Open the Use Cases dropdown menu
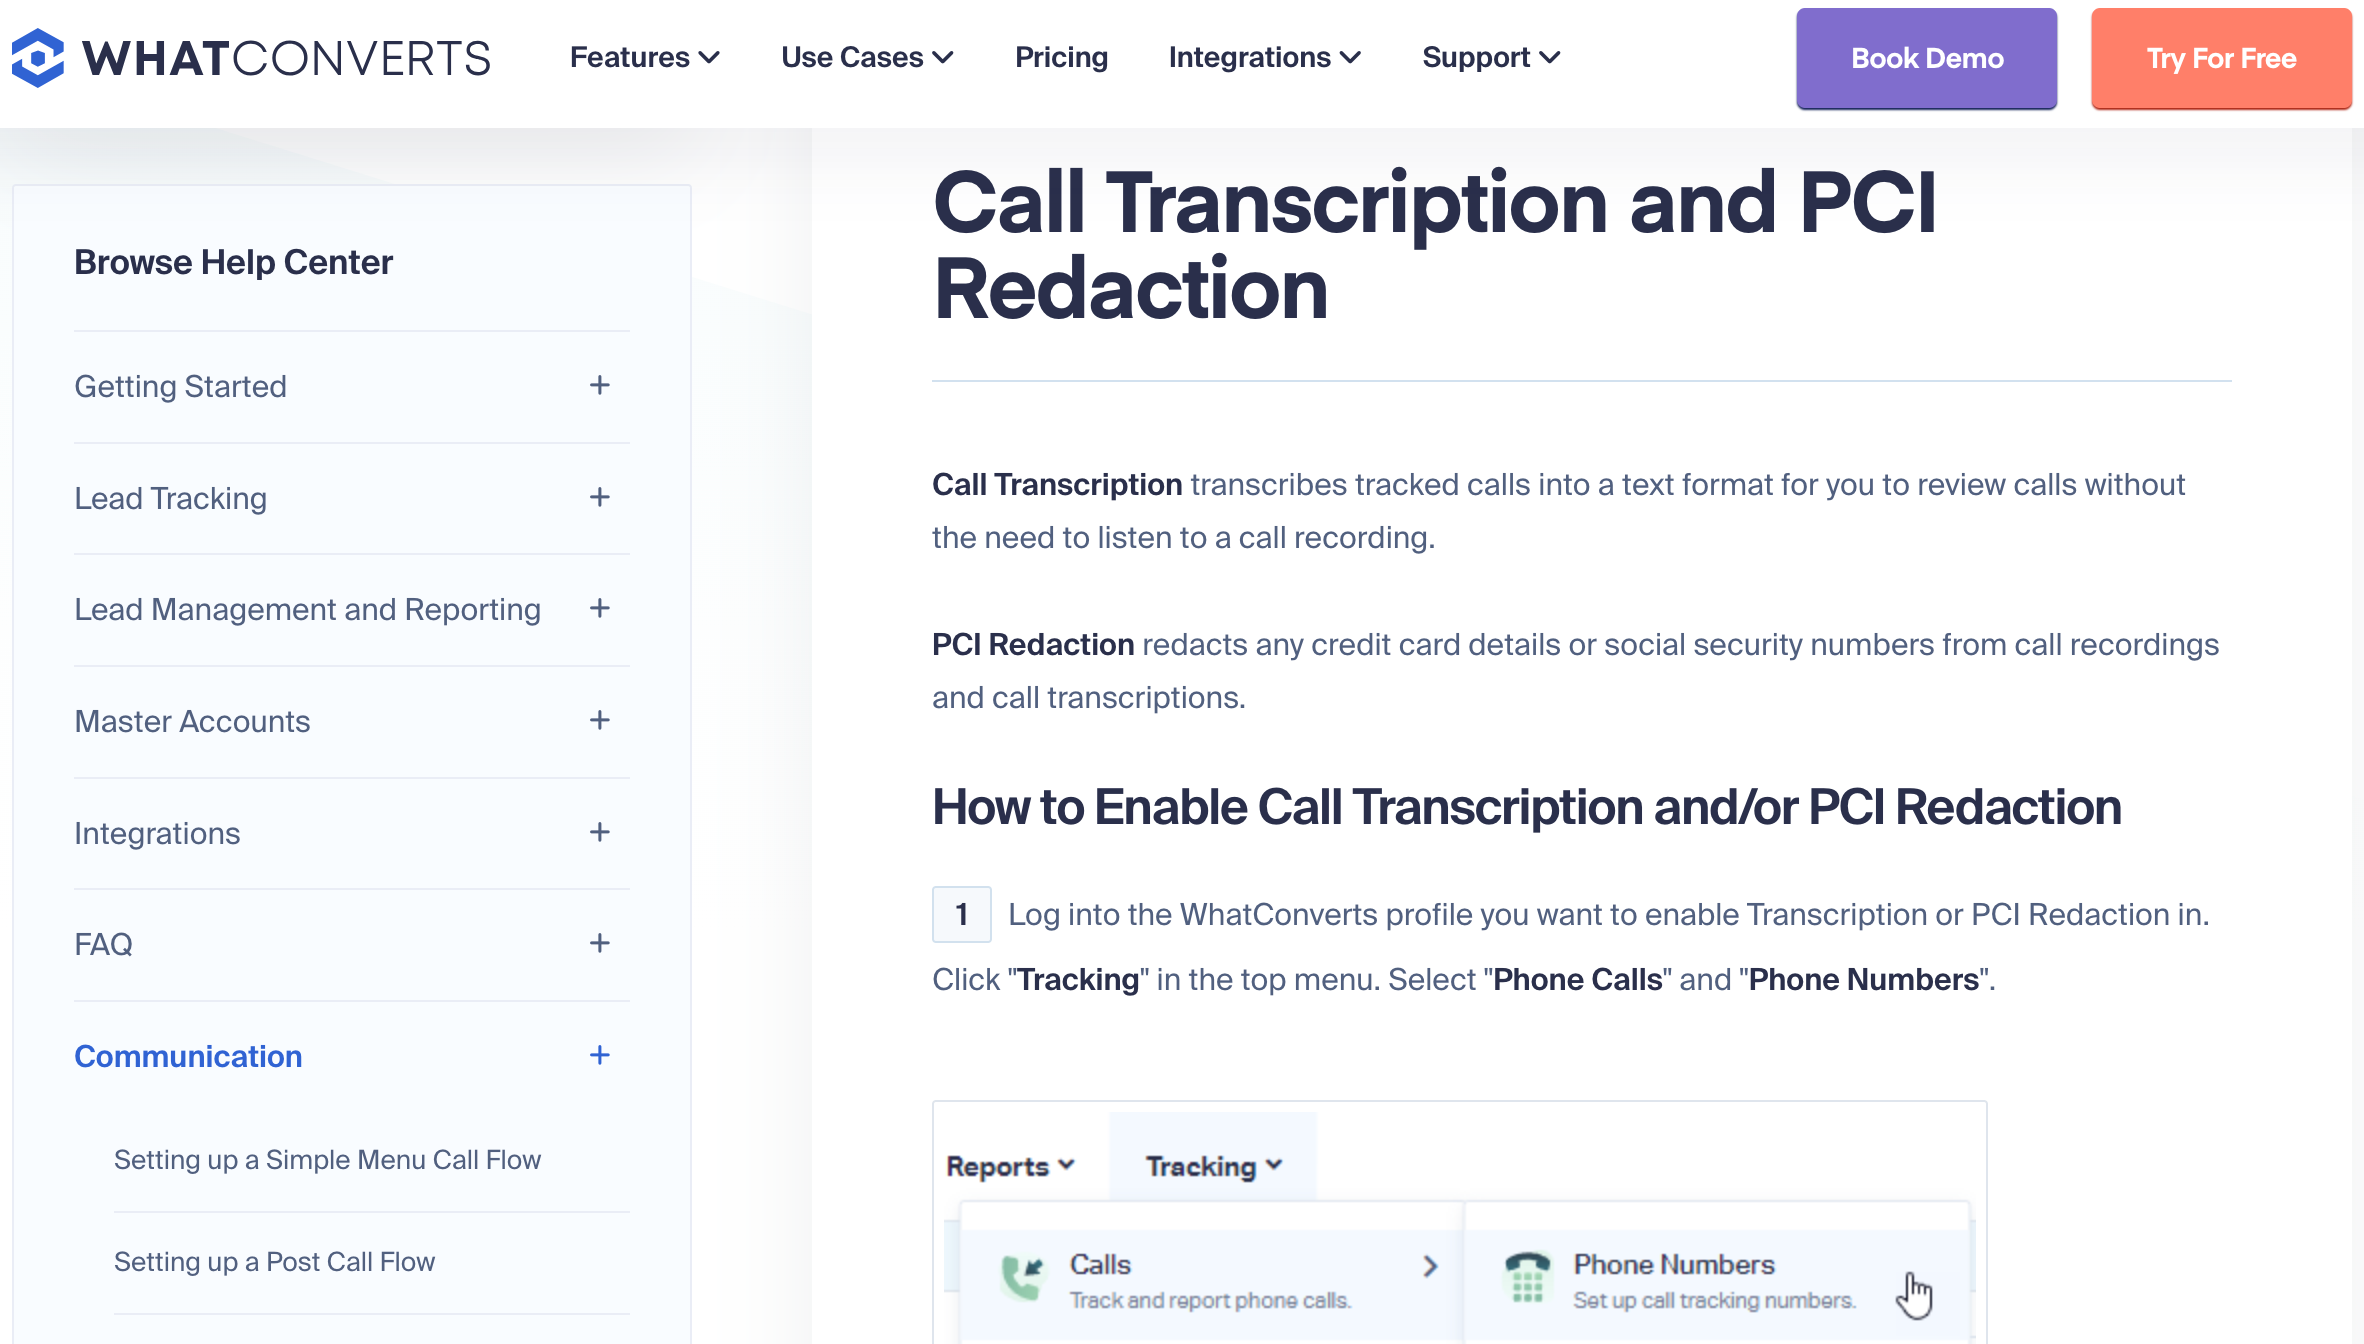 [x=864, y=58]
